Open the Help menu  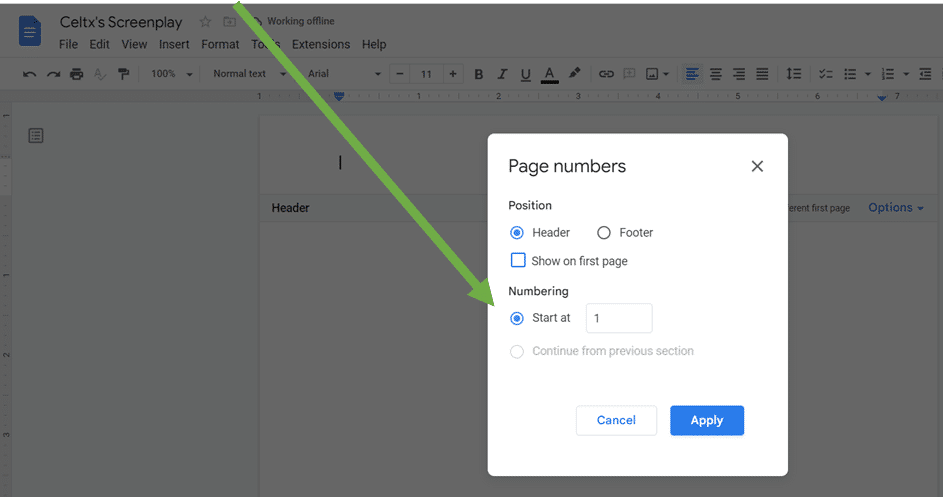pos(374,45)
